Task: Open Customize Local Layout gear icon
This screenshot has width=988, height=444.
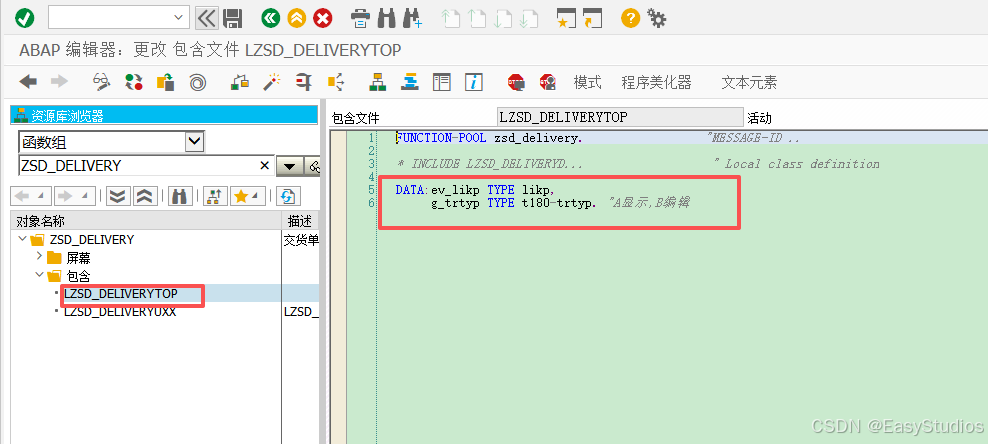Action: coord(657,18)
